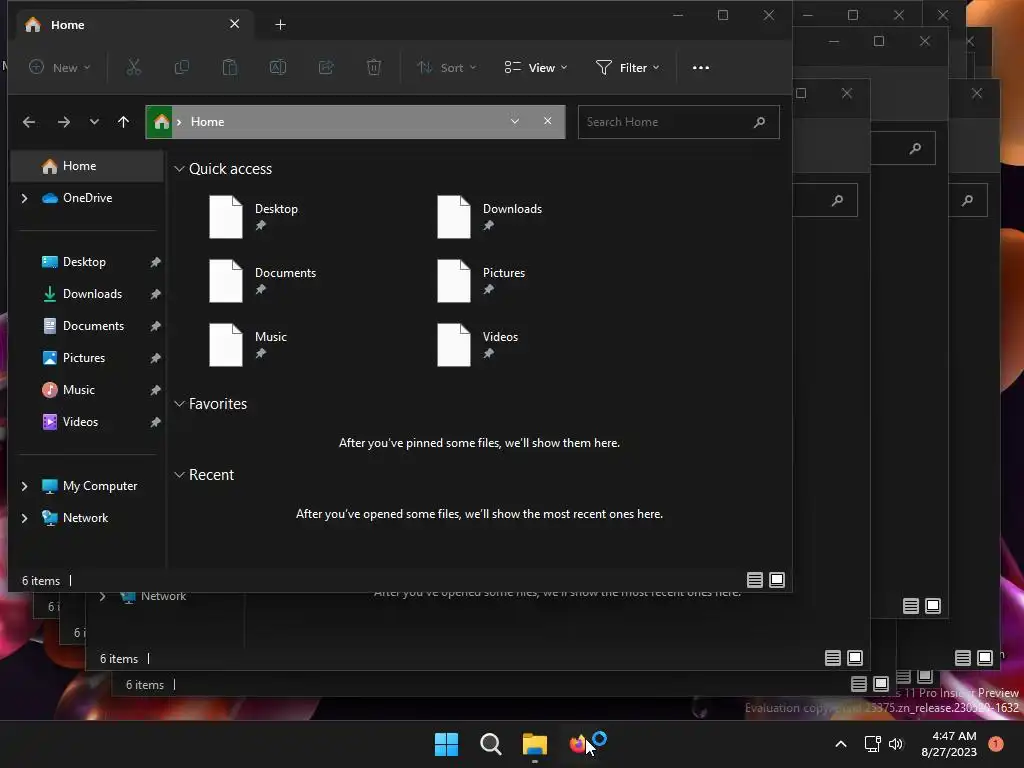Click the Paste clipboard icon
1024x768 pixels.
[229, 67]
